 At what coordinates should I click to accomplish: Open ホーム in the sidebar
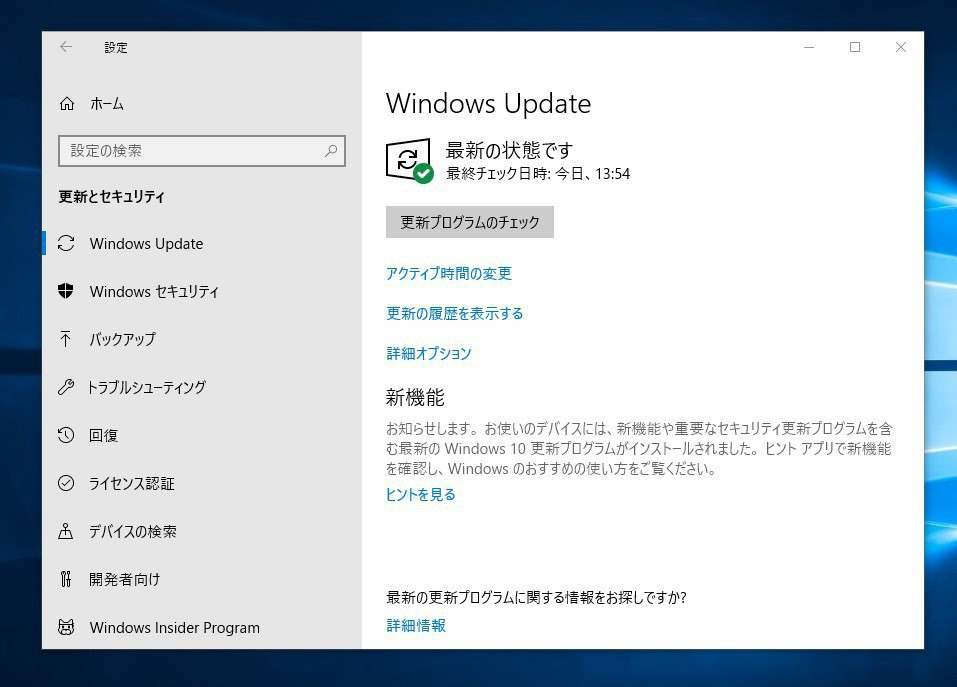(201, 104)
